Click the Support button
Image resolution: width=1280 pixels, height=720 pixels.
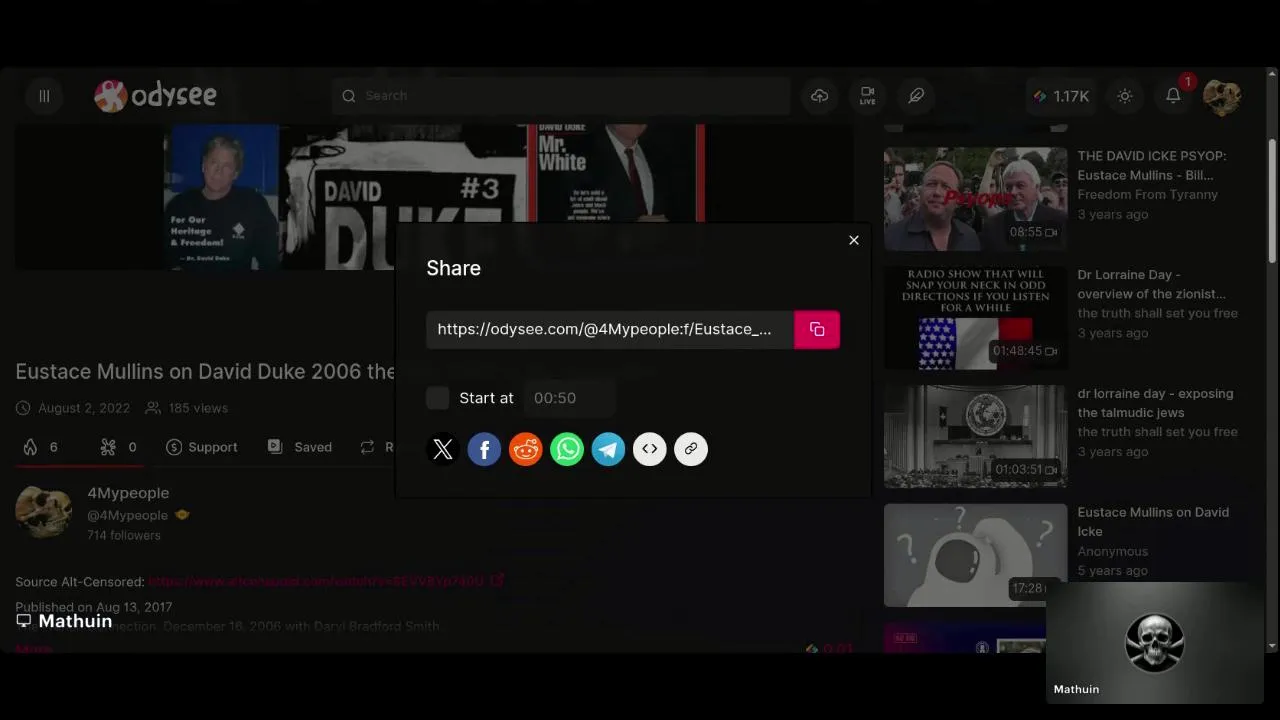tap(201, 447)
